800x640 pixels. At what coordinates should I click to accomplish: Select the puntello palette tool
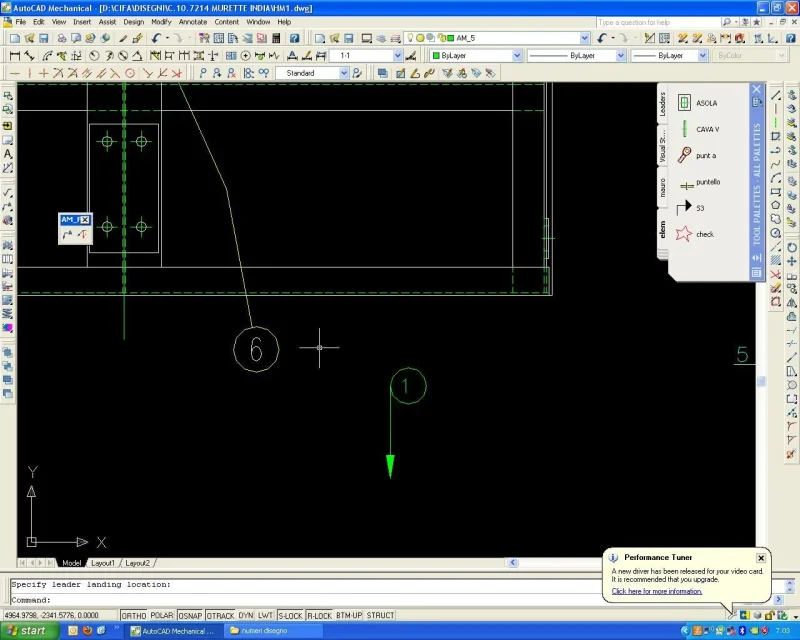pos(699,182)
